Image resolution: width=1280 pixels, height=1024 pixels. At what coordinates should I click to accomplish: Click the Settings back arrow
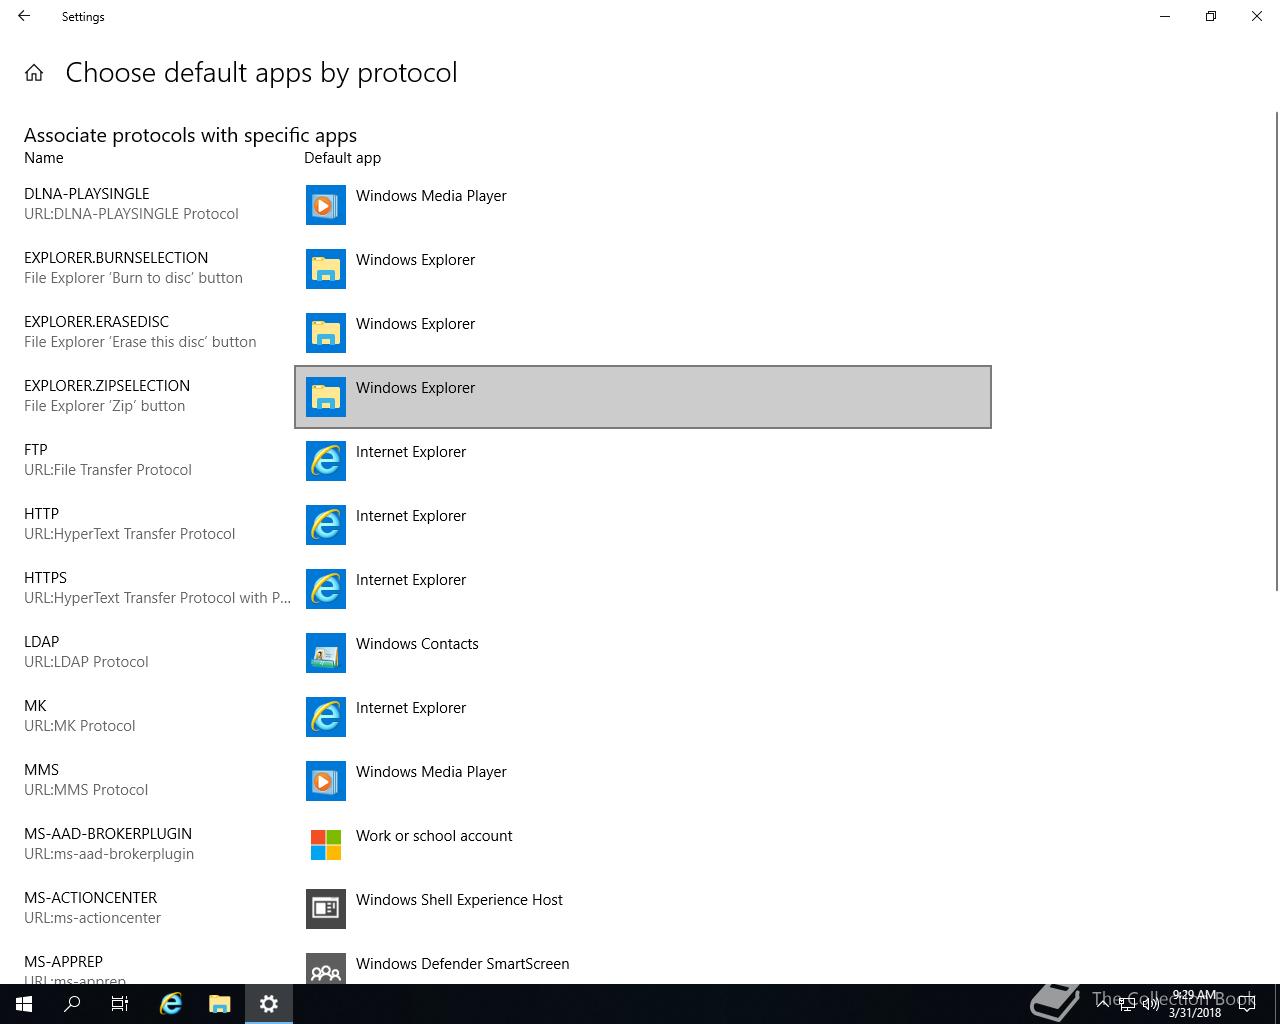tap(24, 16)
